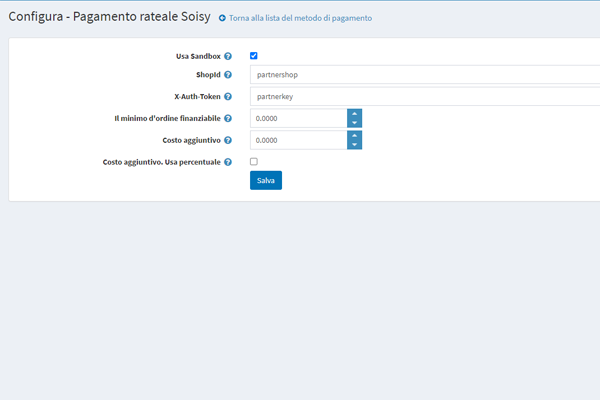The height and width of the screenshot is (400, 600).
Task: Enable Costo aggiuntivo Usa percentuale checkbox
Action: coord(254,162)
